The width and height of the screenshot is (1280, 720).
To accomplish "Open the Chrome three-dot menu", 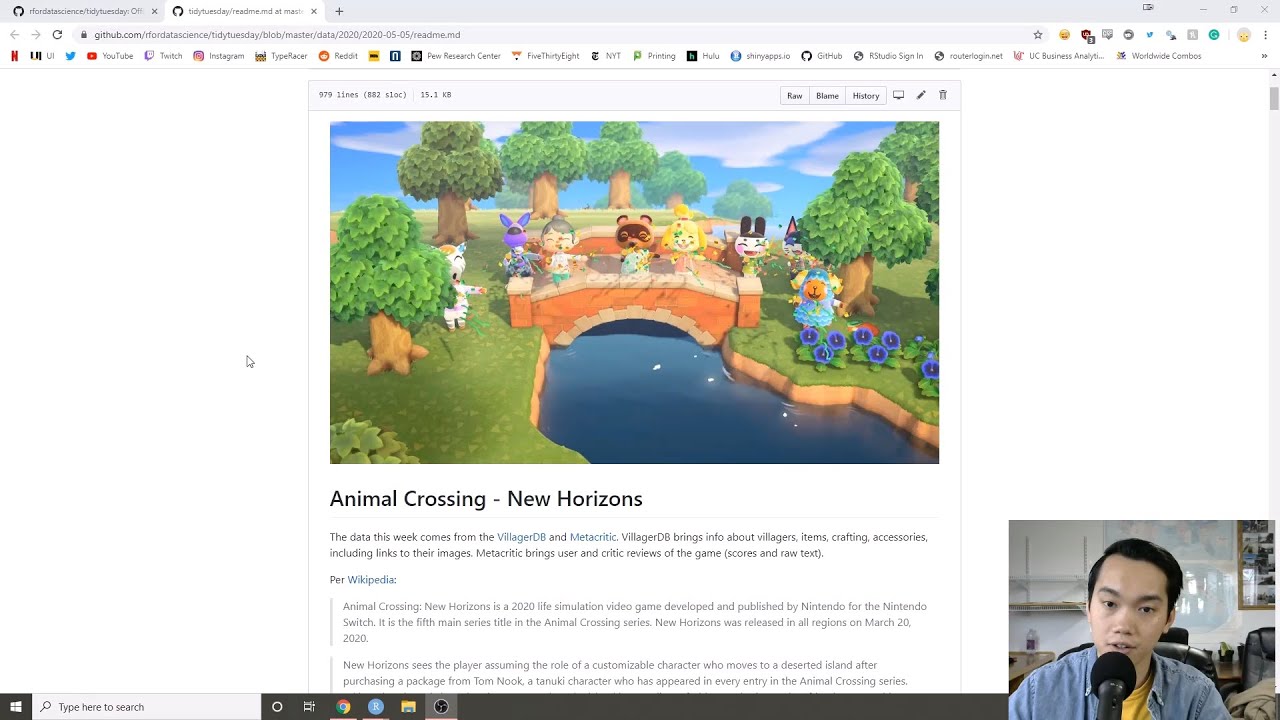I will coord(1265,35).
